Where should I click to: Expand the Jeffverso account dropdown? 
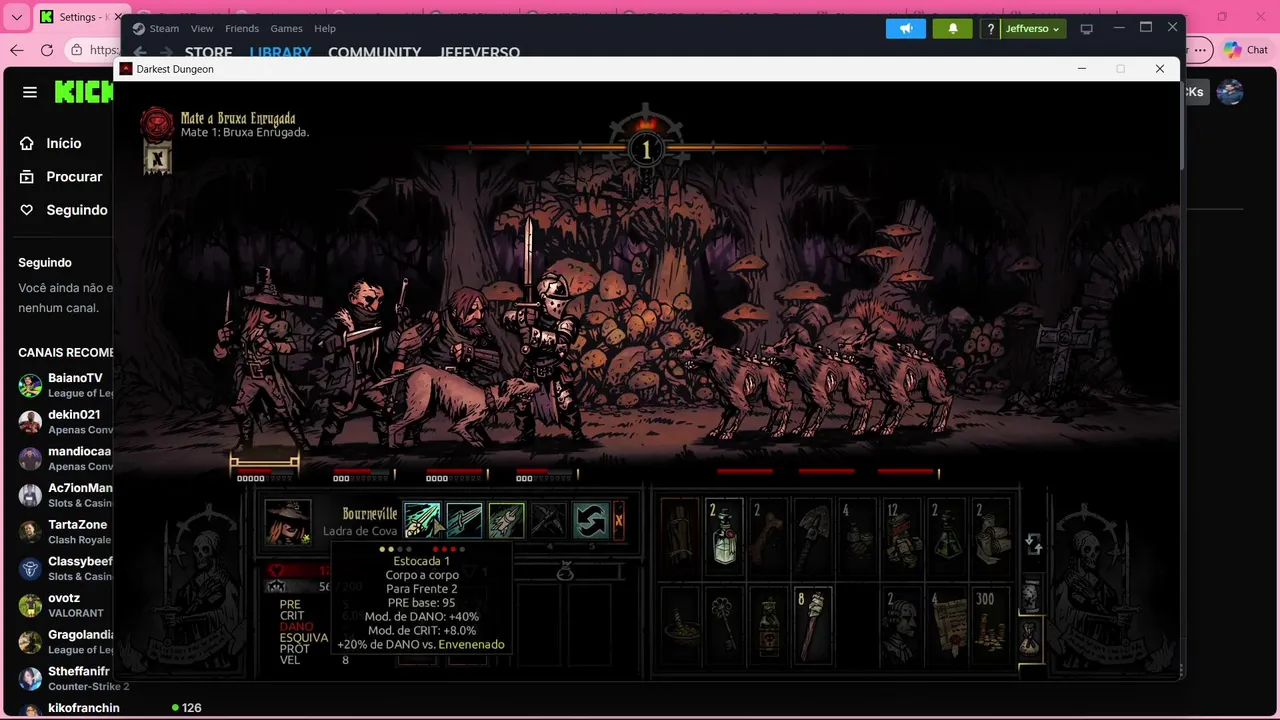coord(1032,29)
